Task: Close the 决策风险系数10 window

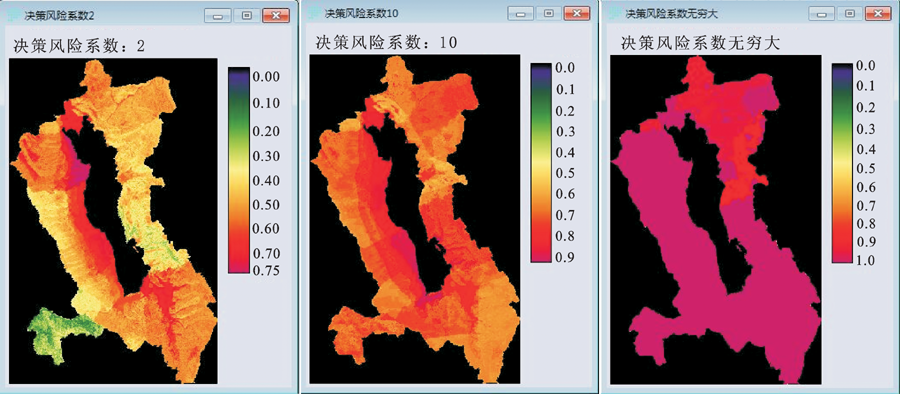Action: click(577, 13)
